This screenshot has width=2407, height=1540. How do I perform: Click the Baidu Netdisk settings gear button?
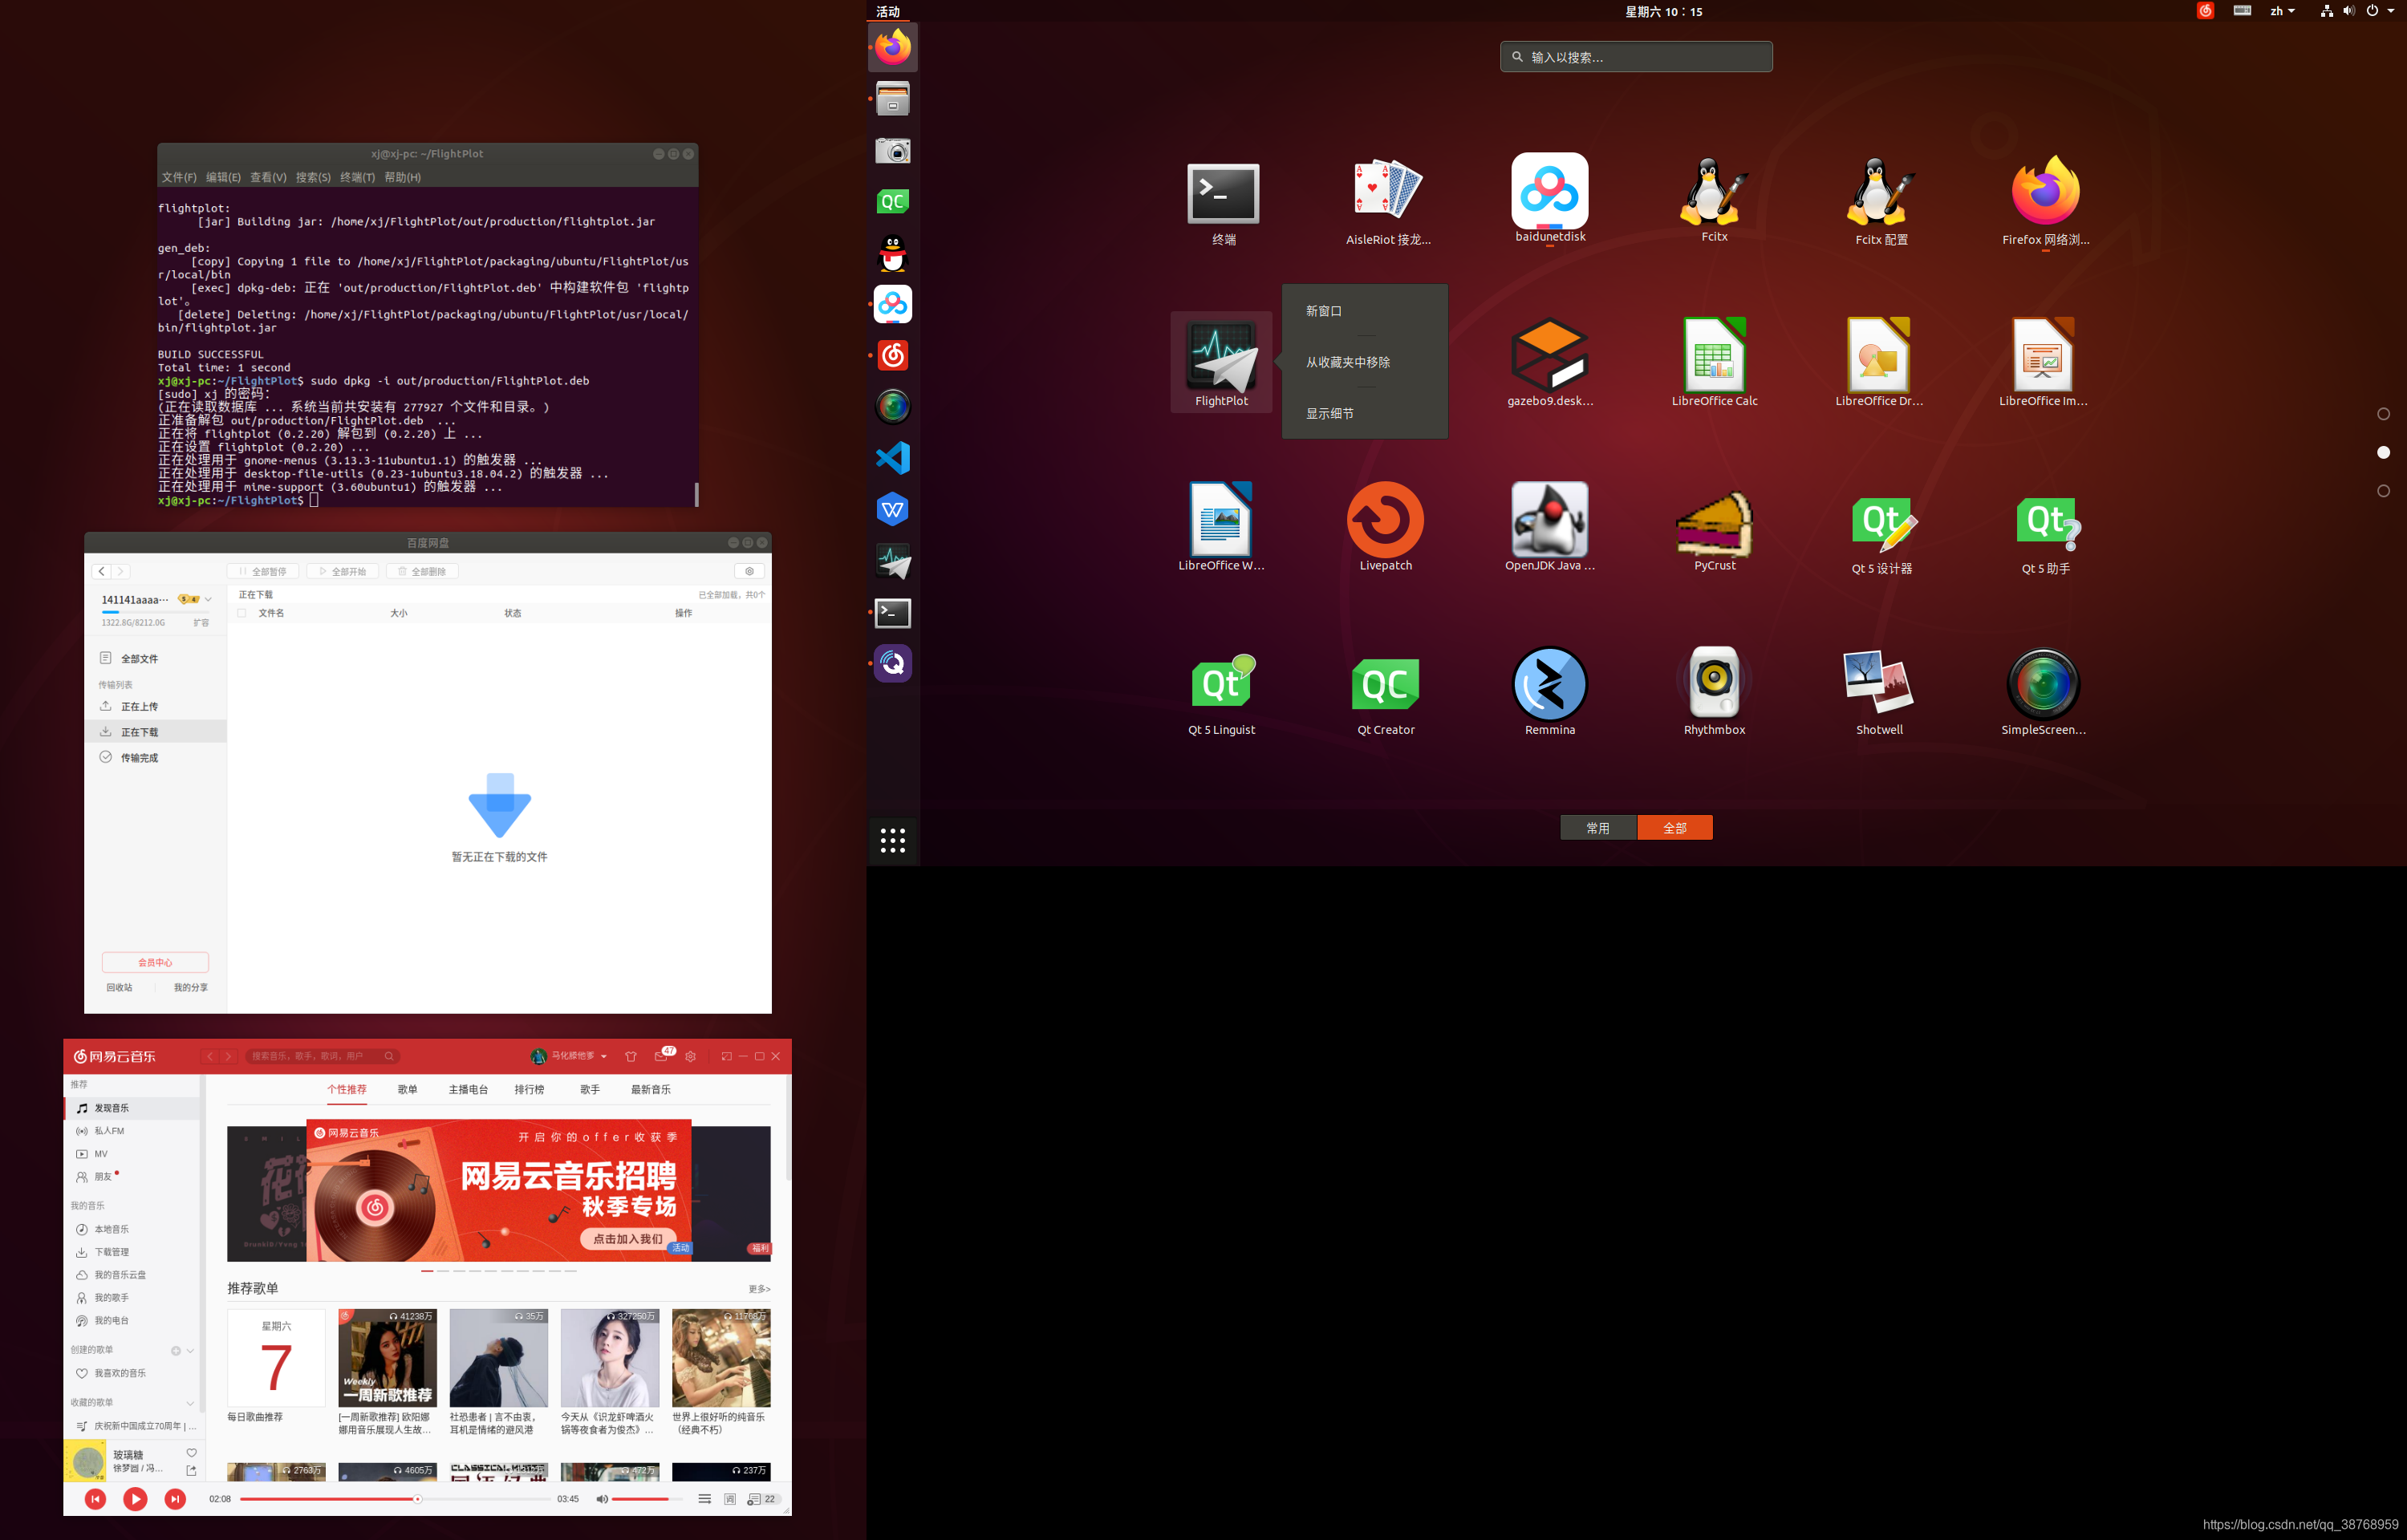coord(749,571)
